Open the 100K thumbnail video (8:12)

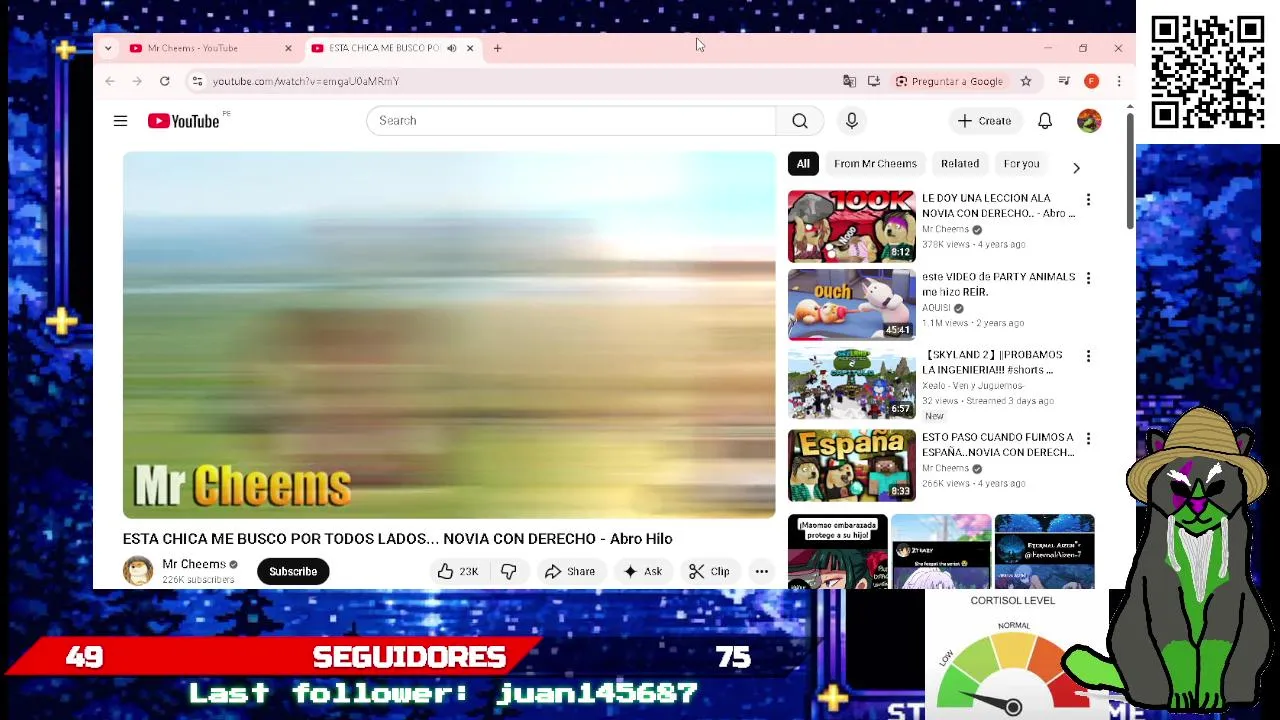coord(851,226)
